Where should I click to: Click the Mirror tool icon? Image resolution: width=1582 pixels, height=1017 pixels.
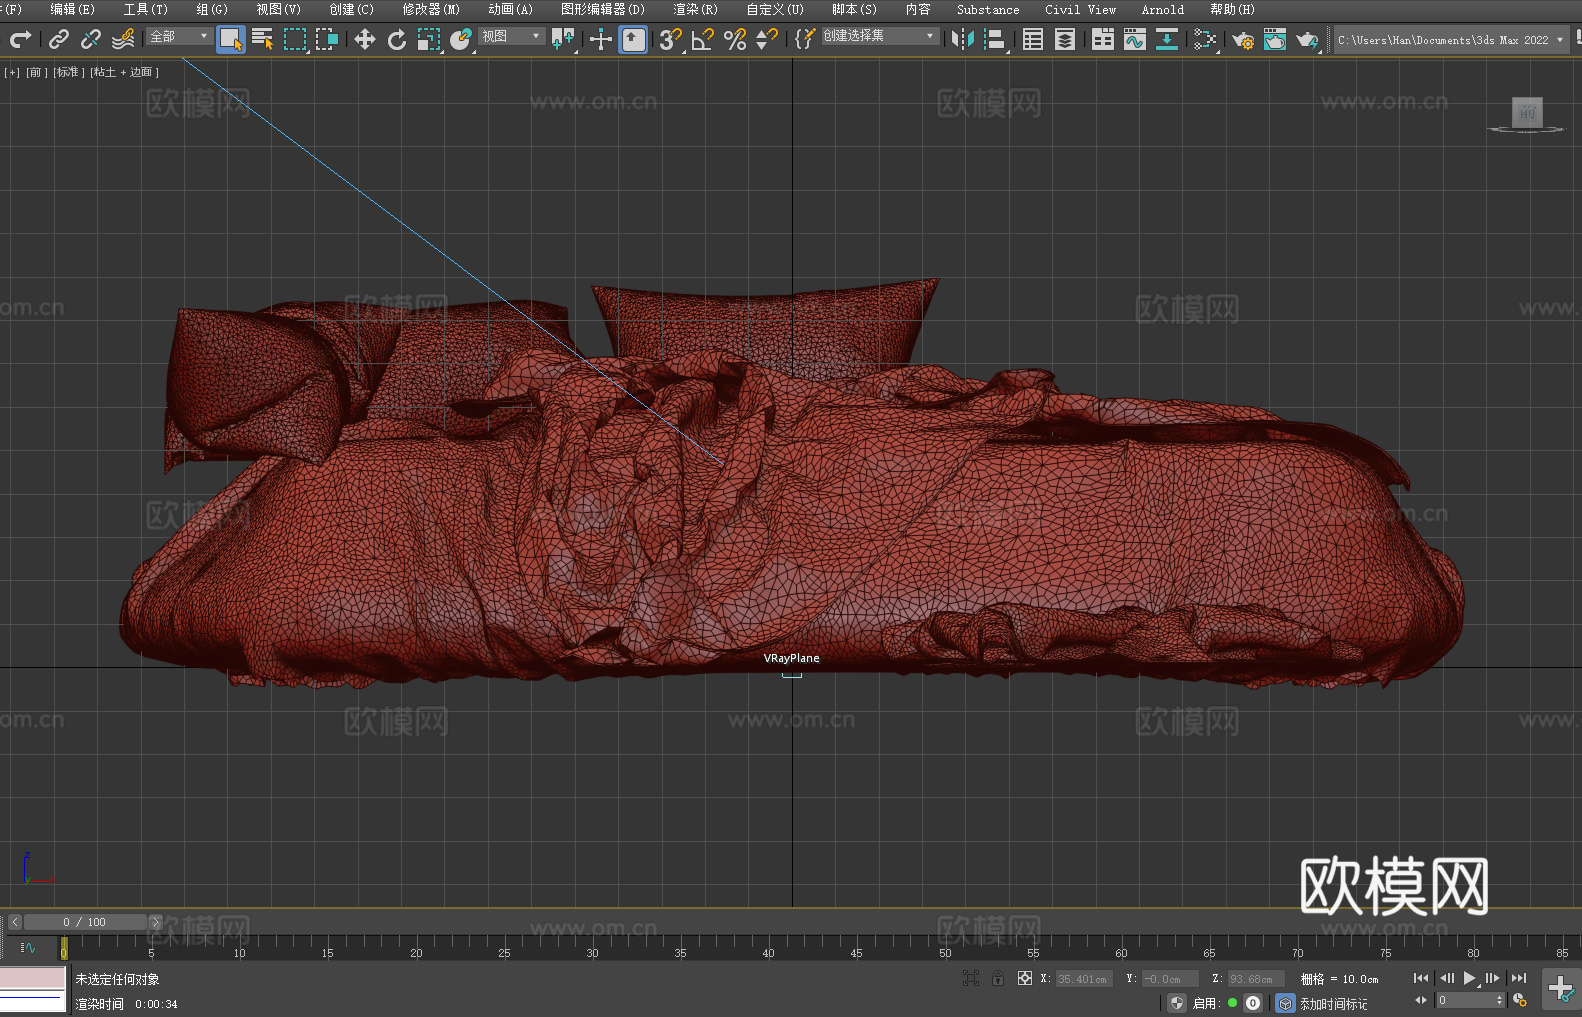tap(962, 39)
